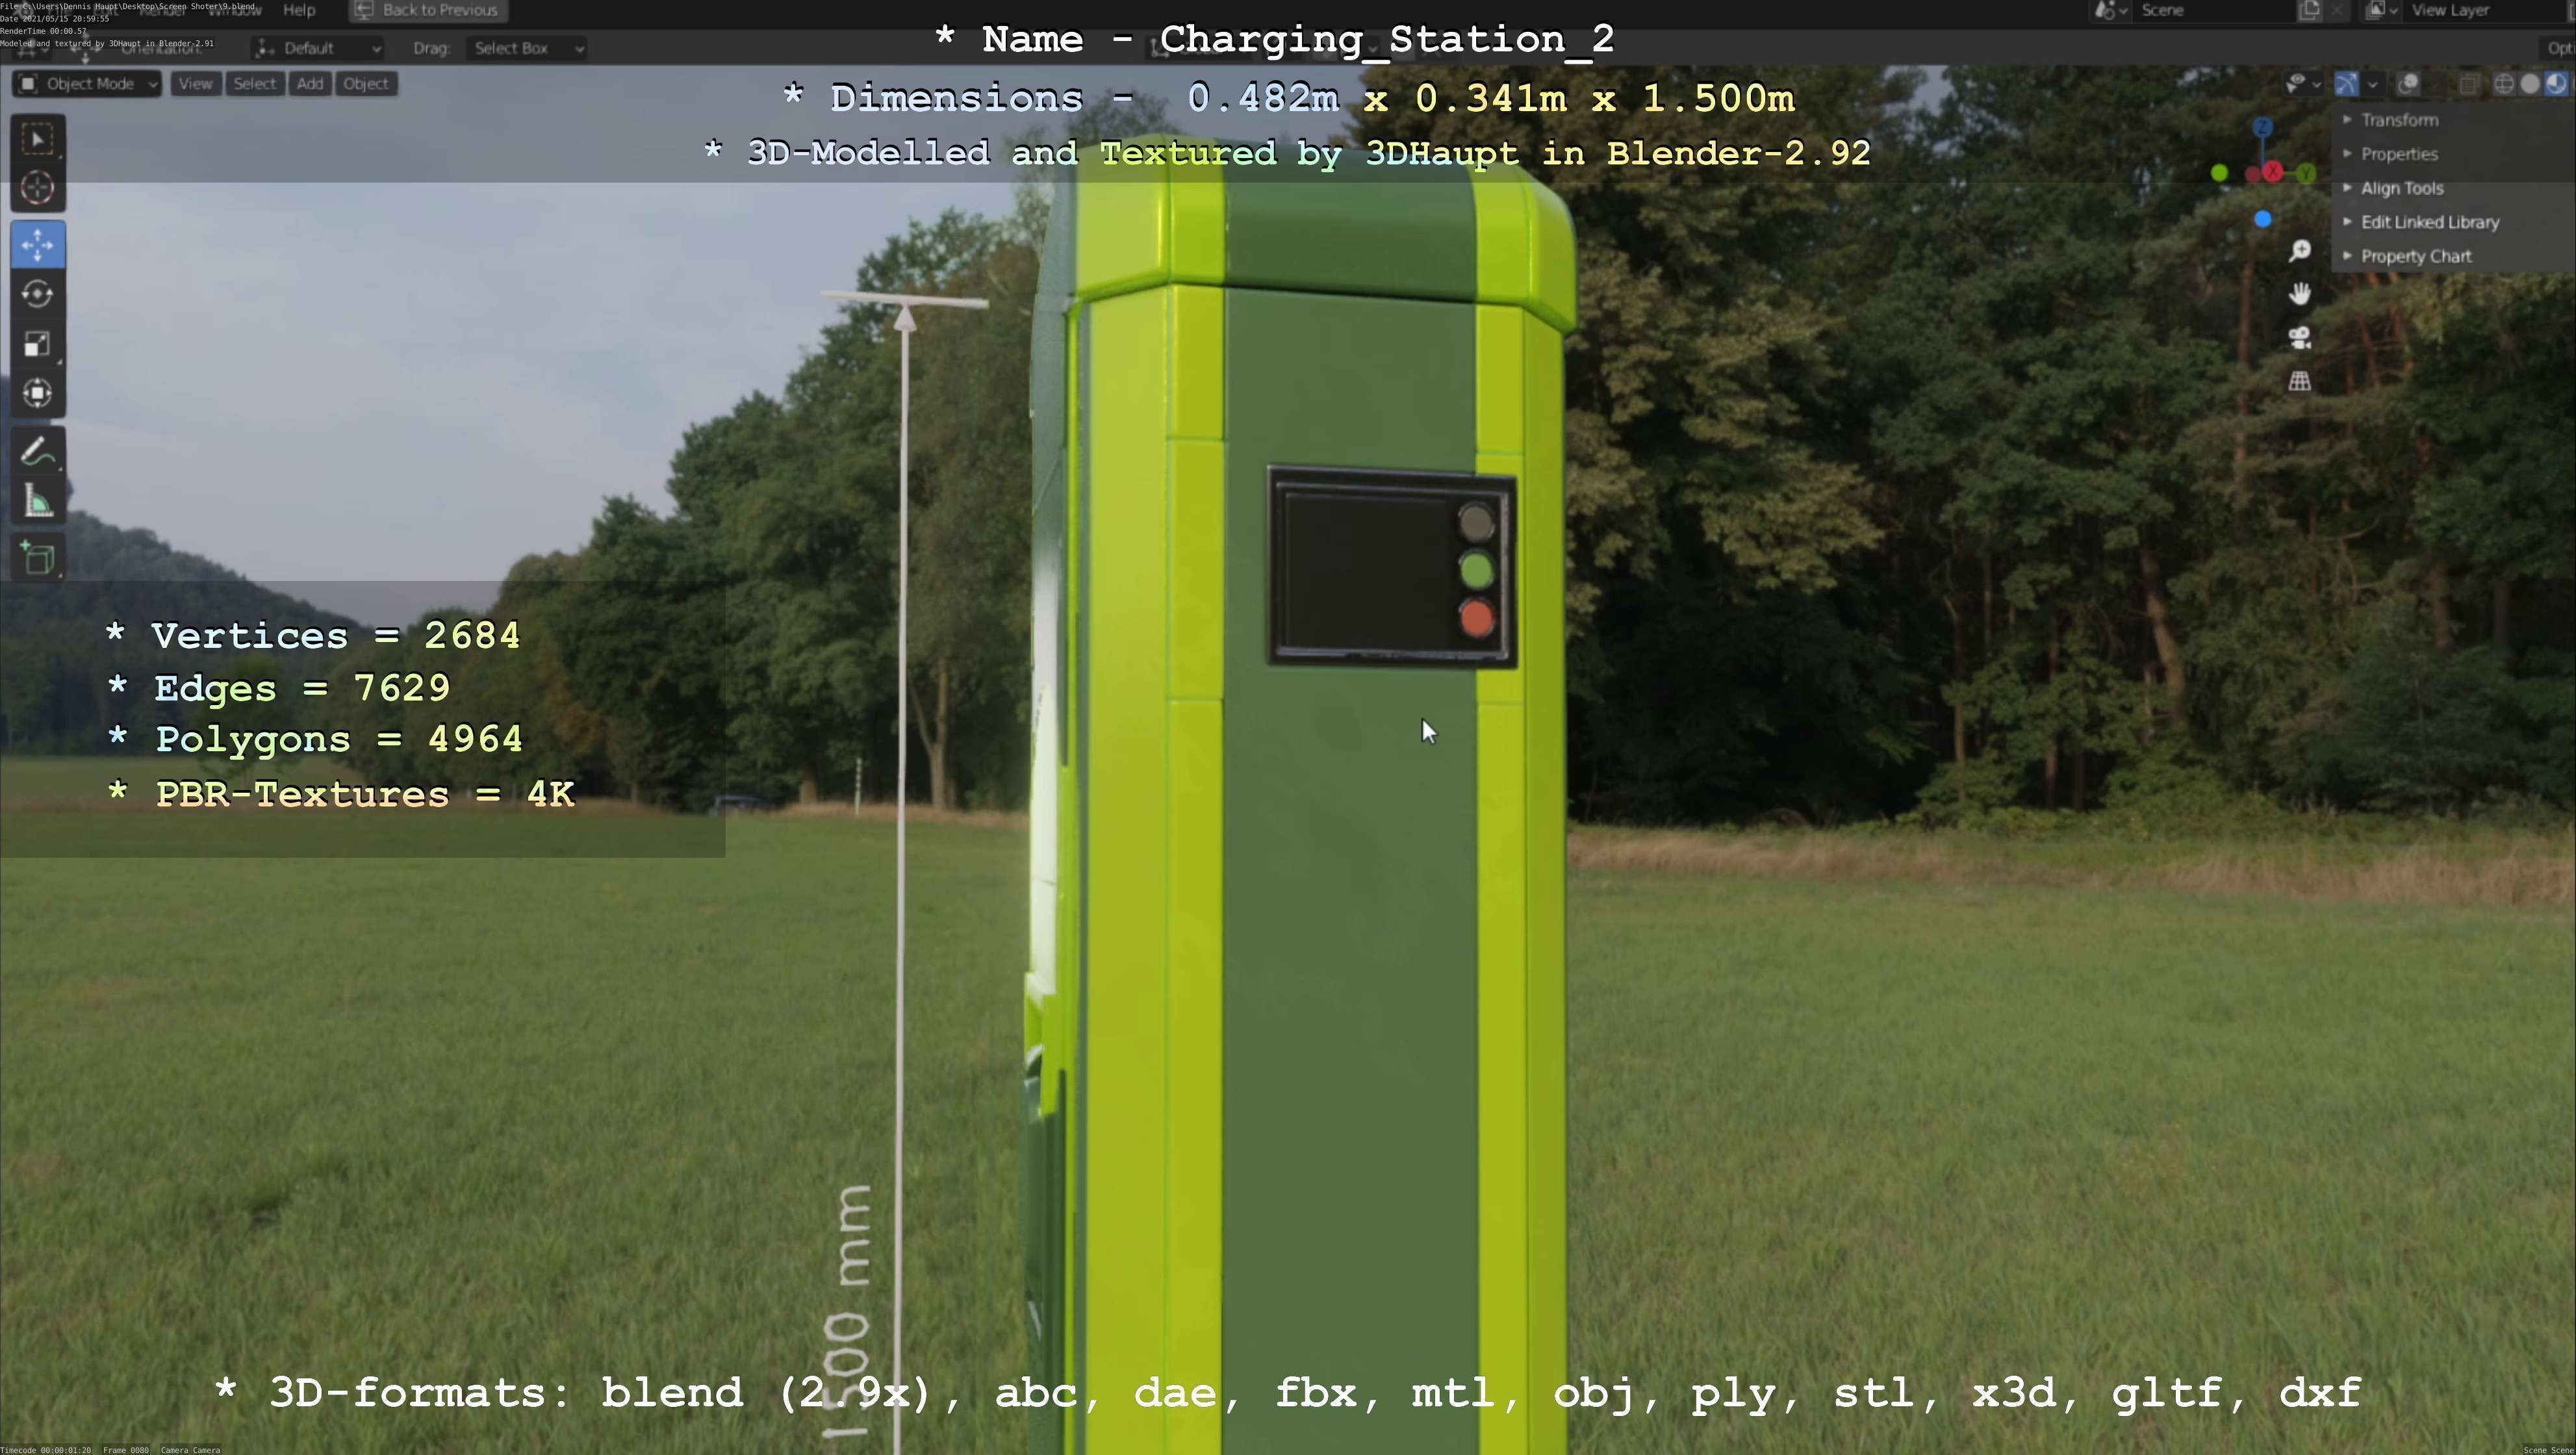Image resolution: width=2576 pixels, height=1455 pixels.
Task: Open the view layer browse icon
Action: coord(2380,10)
